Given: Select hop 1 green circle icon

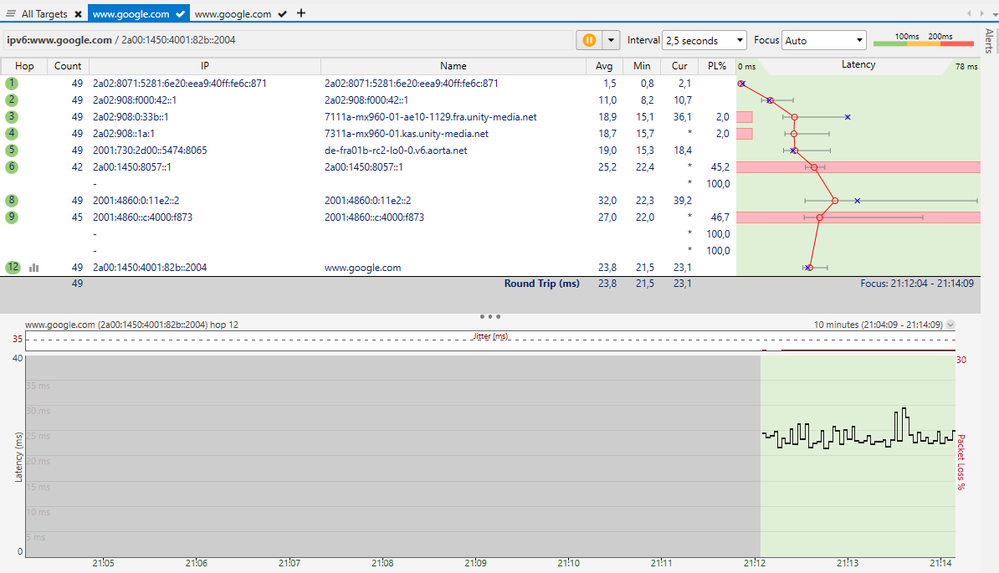Looking at the screenshot, I should tap(11, 83).
